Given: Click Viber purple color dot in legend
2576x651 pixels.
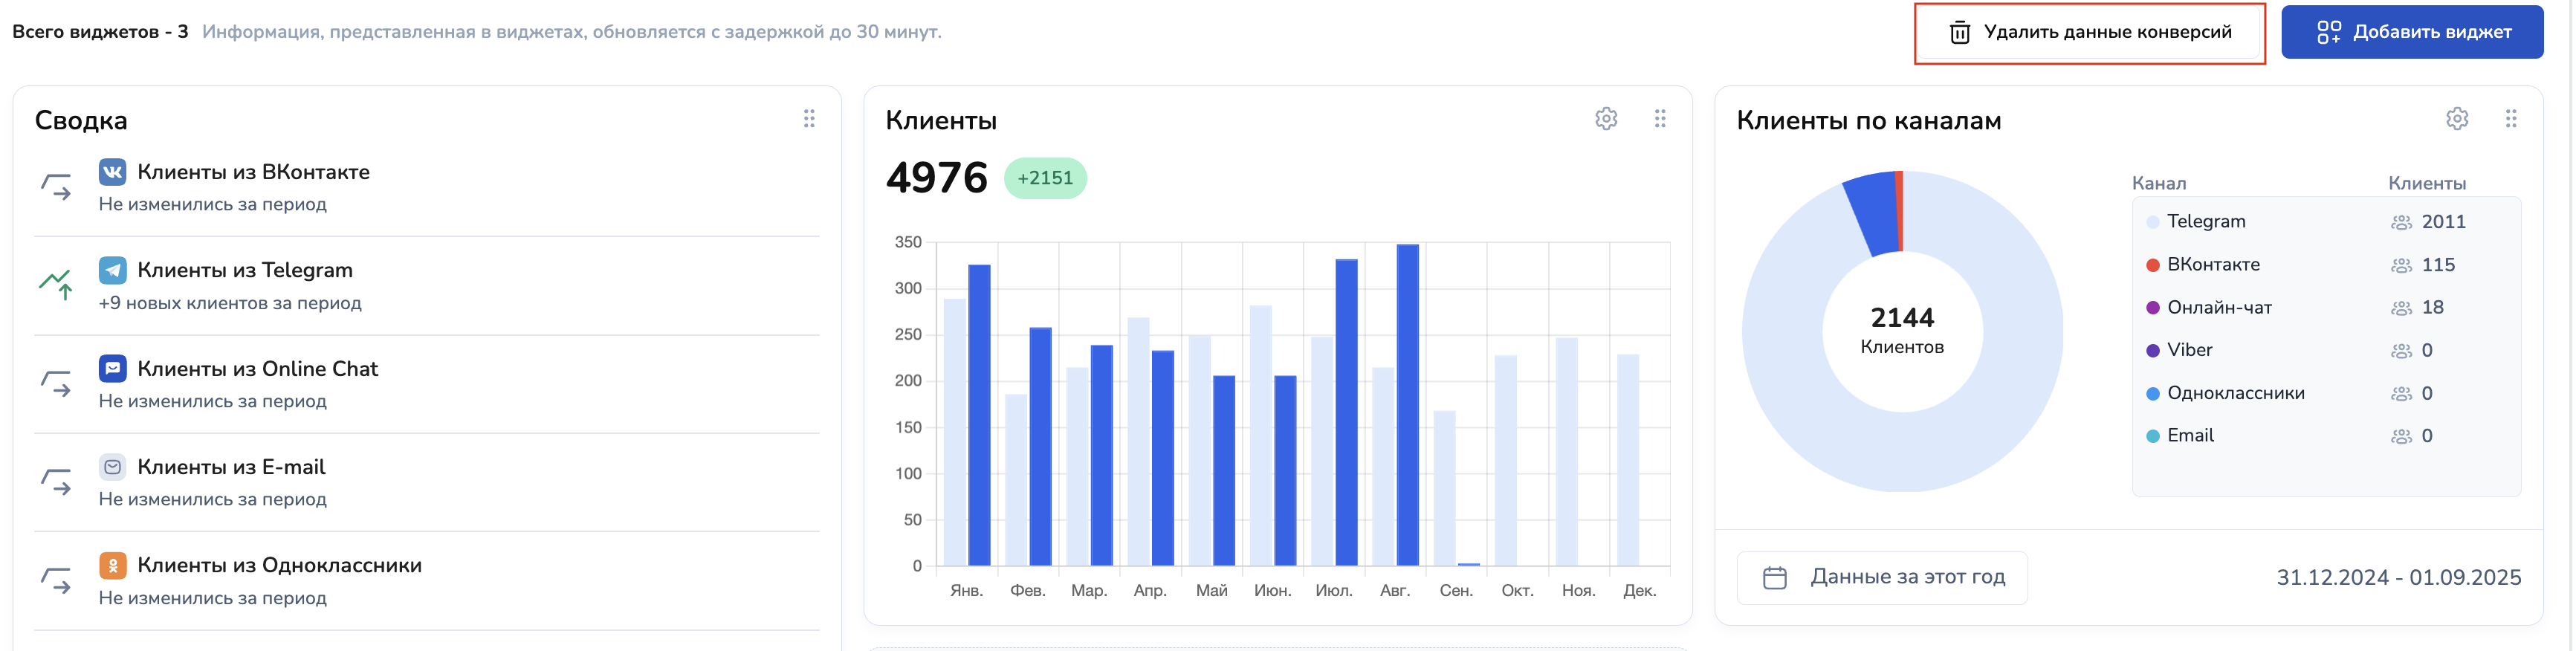Looking at the screenshot, I should (2153, 351).
